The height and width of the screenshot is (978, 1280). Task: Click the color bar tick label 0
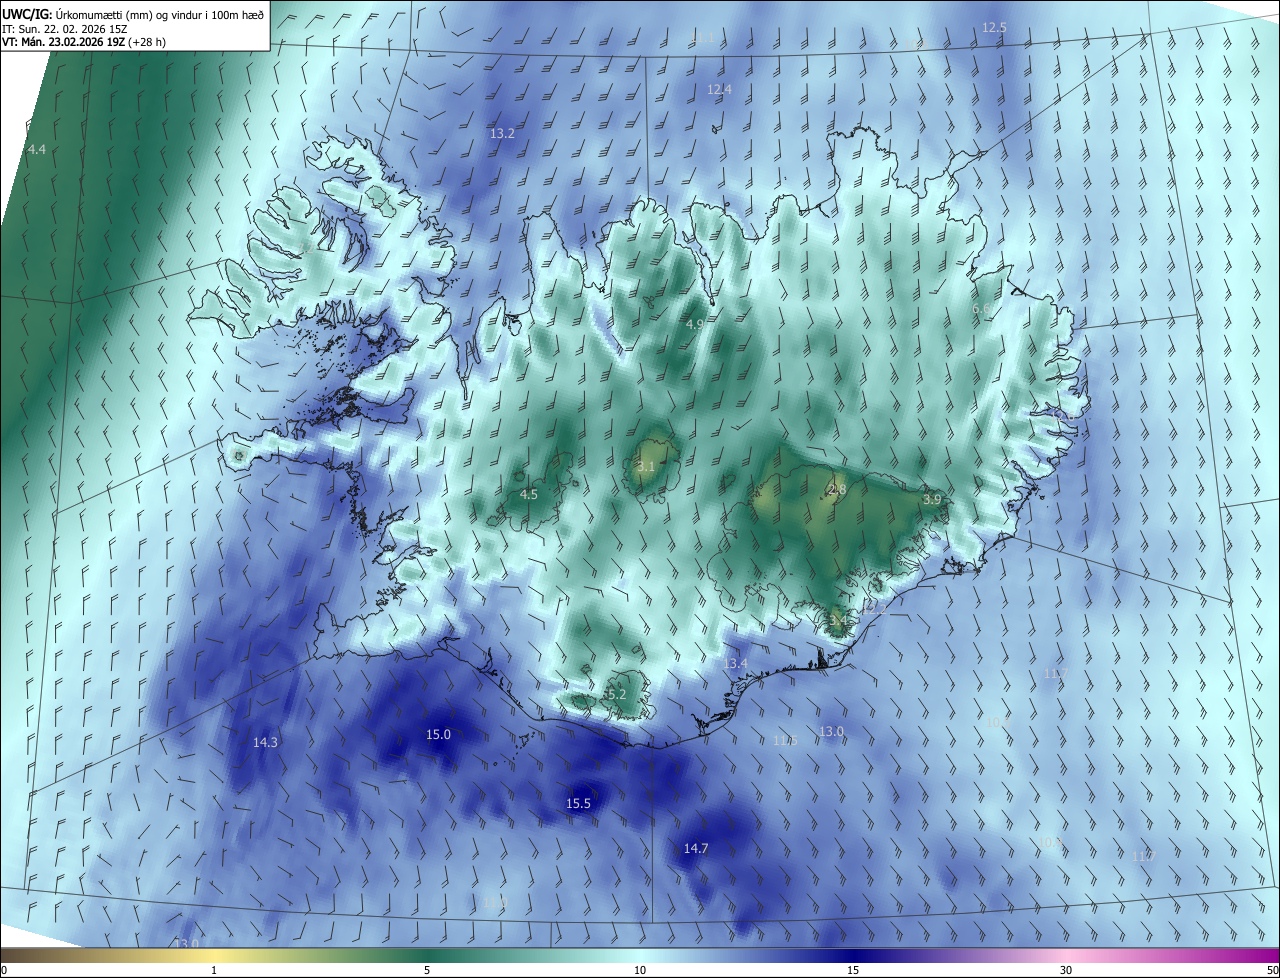(x=4, y=970)
